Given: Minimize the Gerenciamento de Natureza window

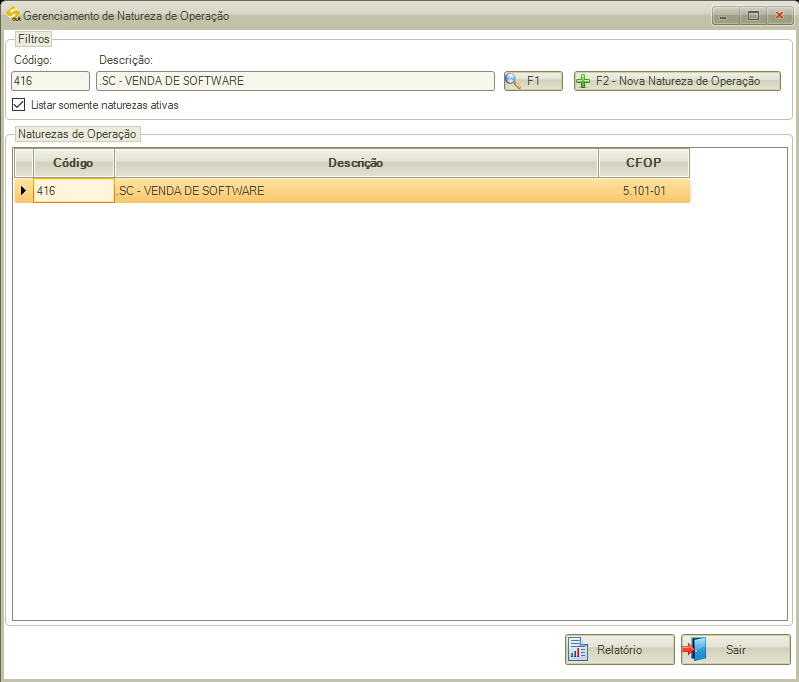Looking at the screenshot, I should pyautogui.click(x=725, y=16).
